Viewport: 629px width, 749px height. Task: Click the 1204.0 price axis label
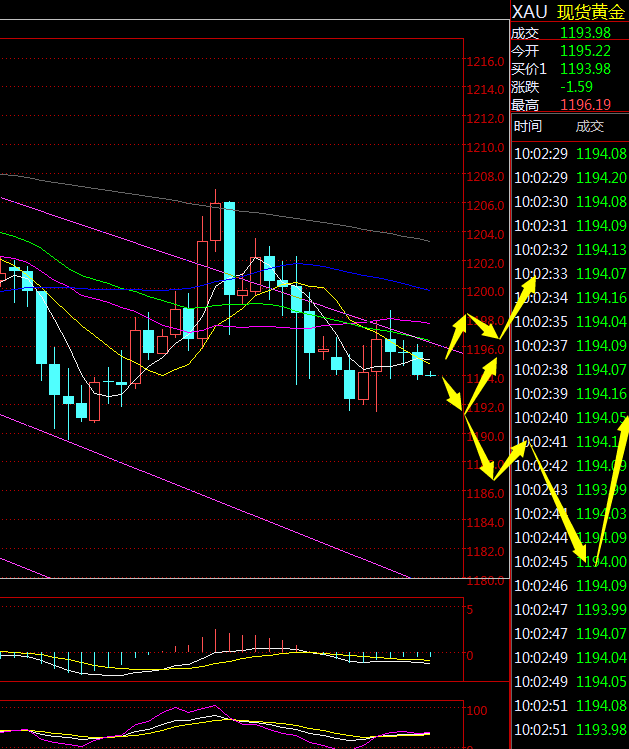[485, 235]
